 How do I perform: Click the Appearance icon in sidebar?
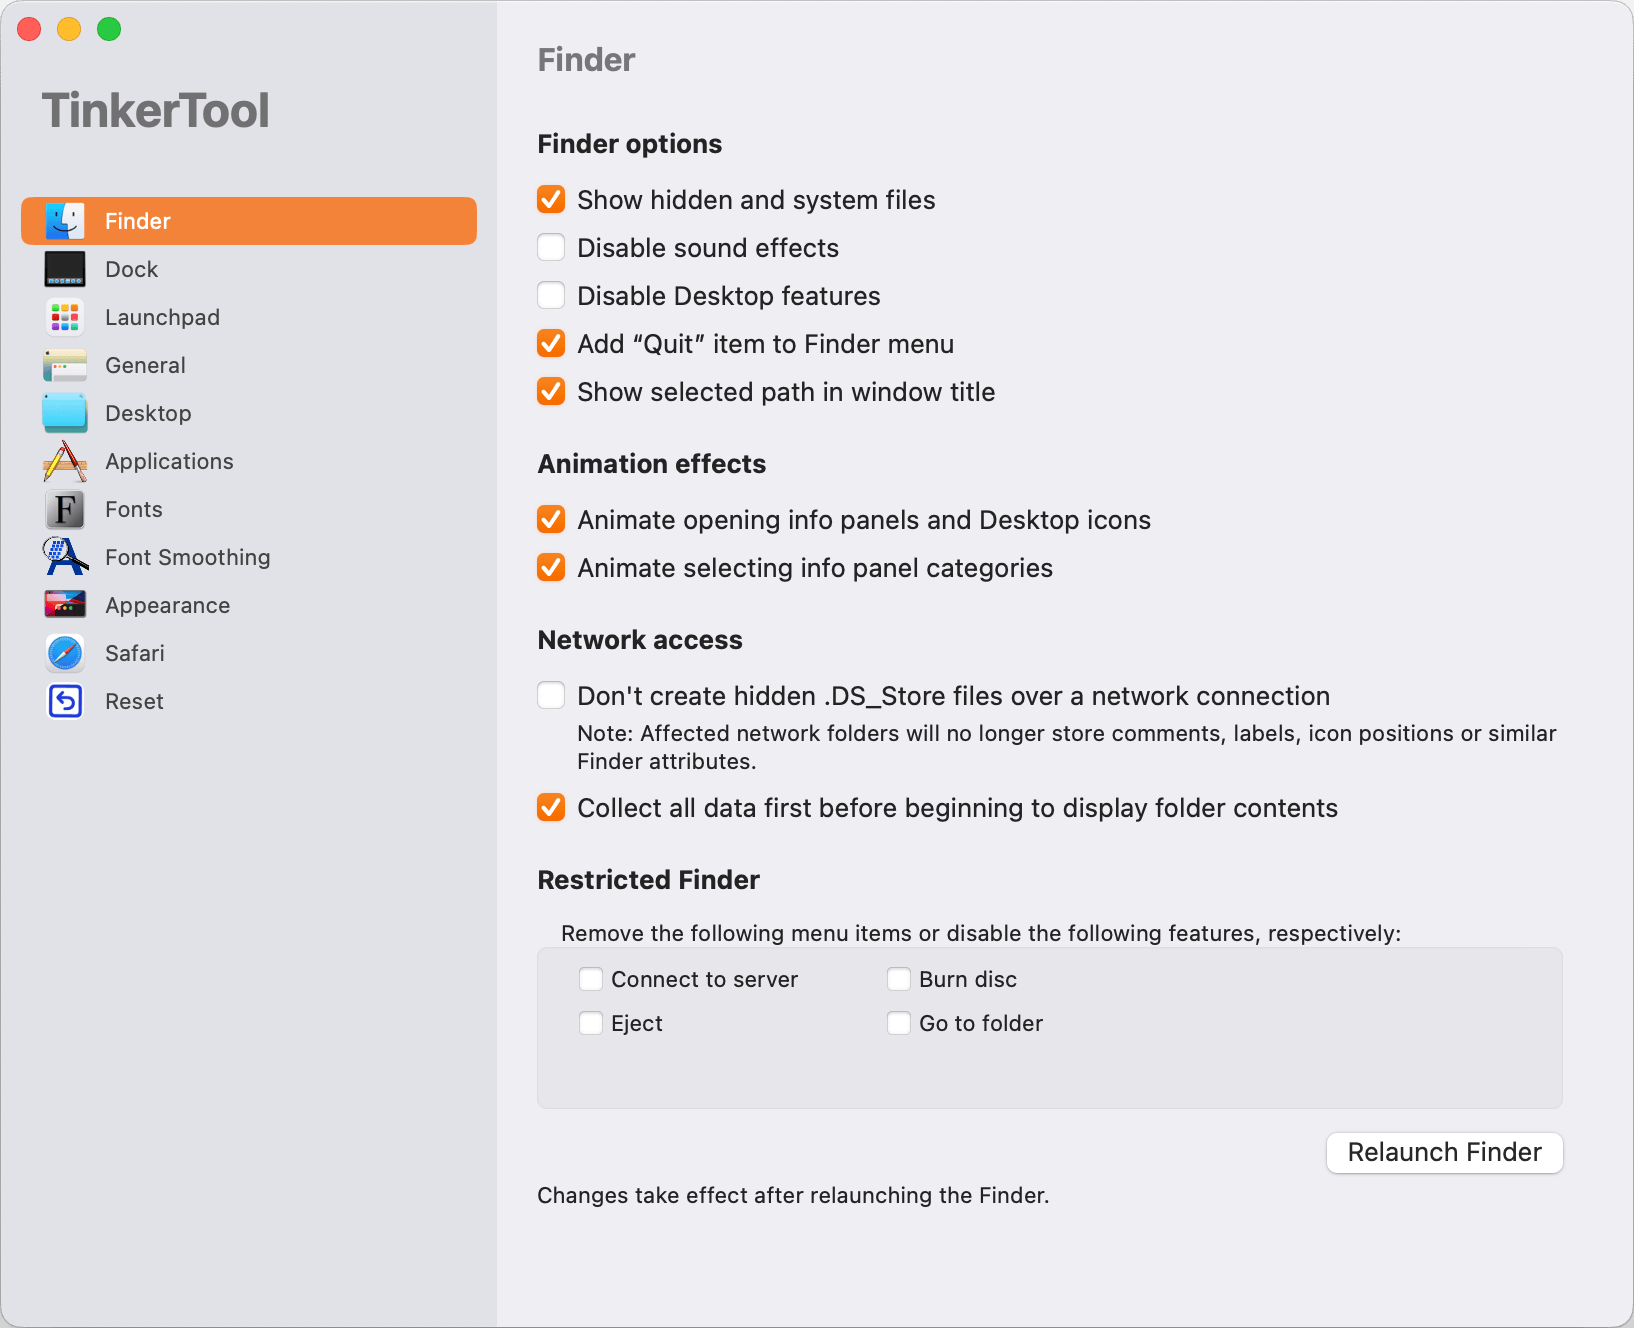65,605
